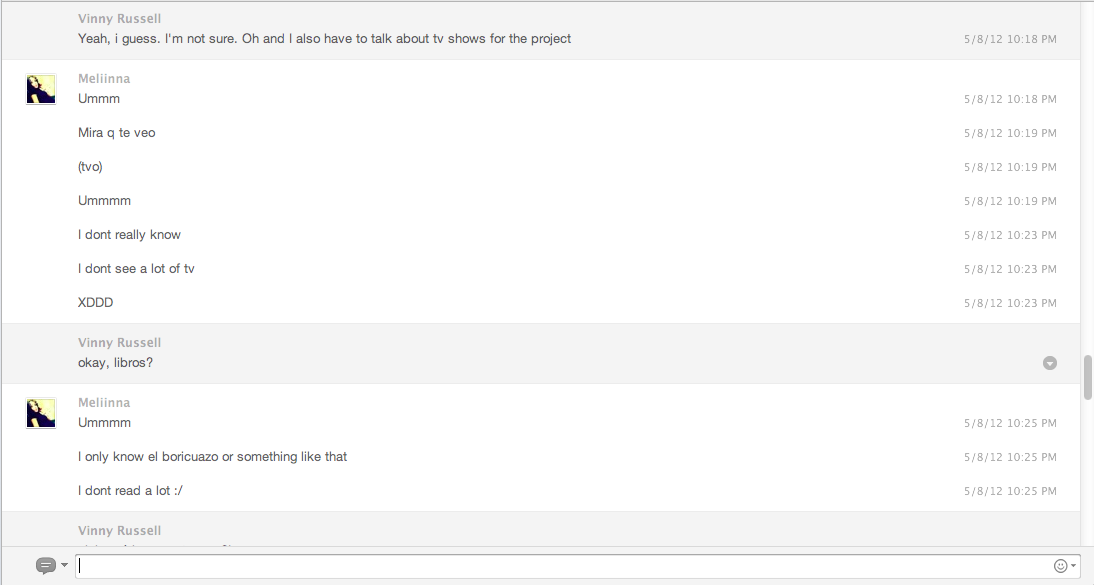The width and height of the screenshot is (1094, 585).
Task: Select the "I only know el boricuazo" message
Action: (x=212, y=457)
